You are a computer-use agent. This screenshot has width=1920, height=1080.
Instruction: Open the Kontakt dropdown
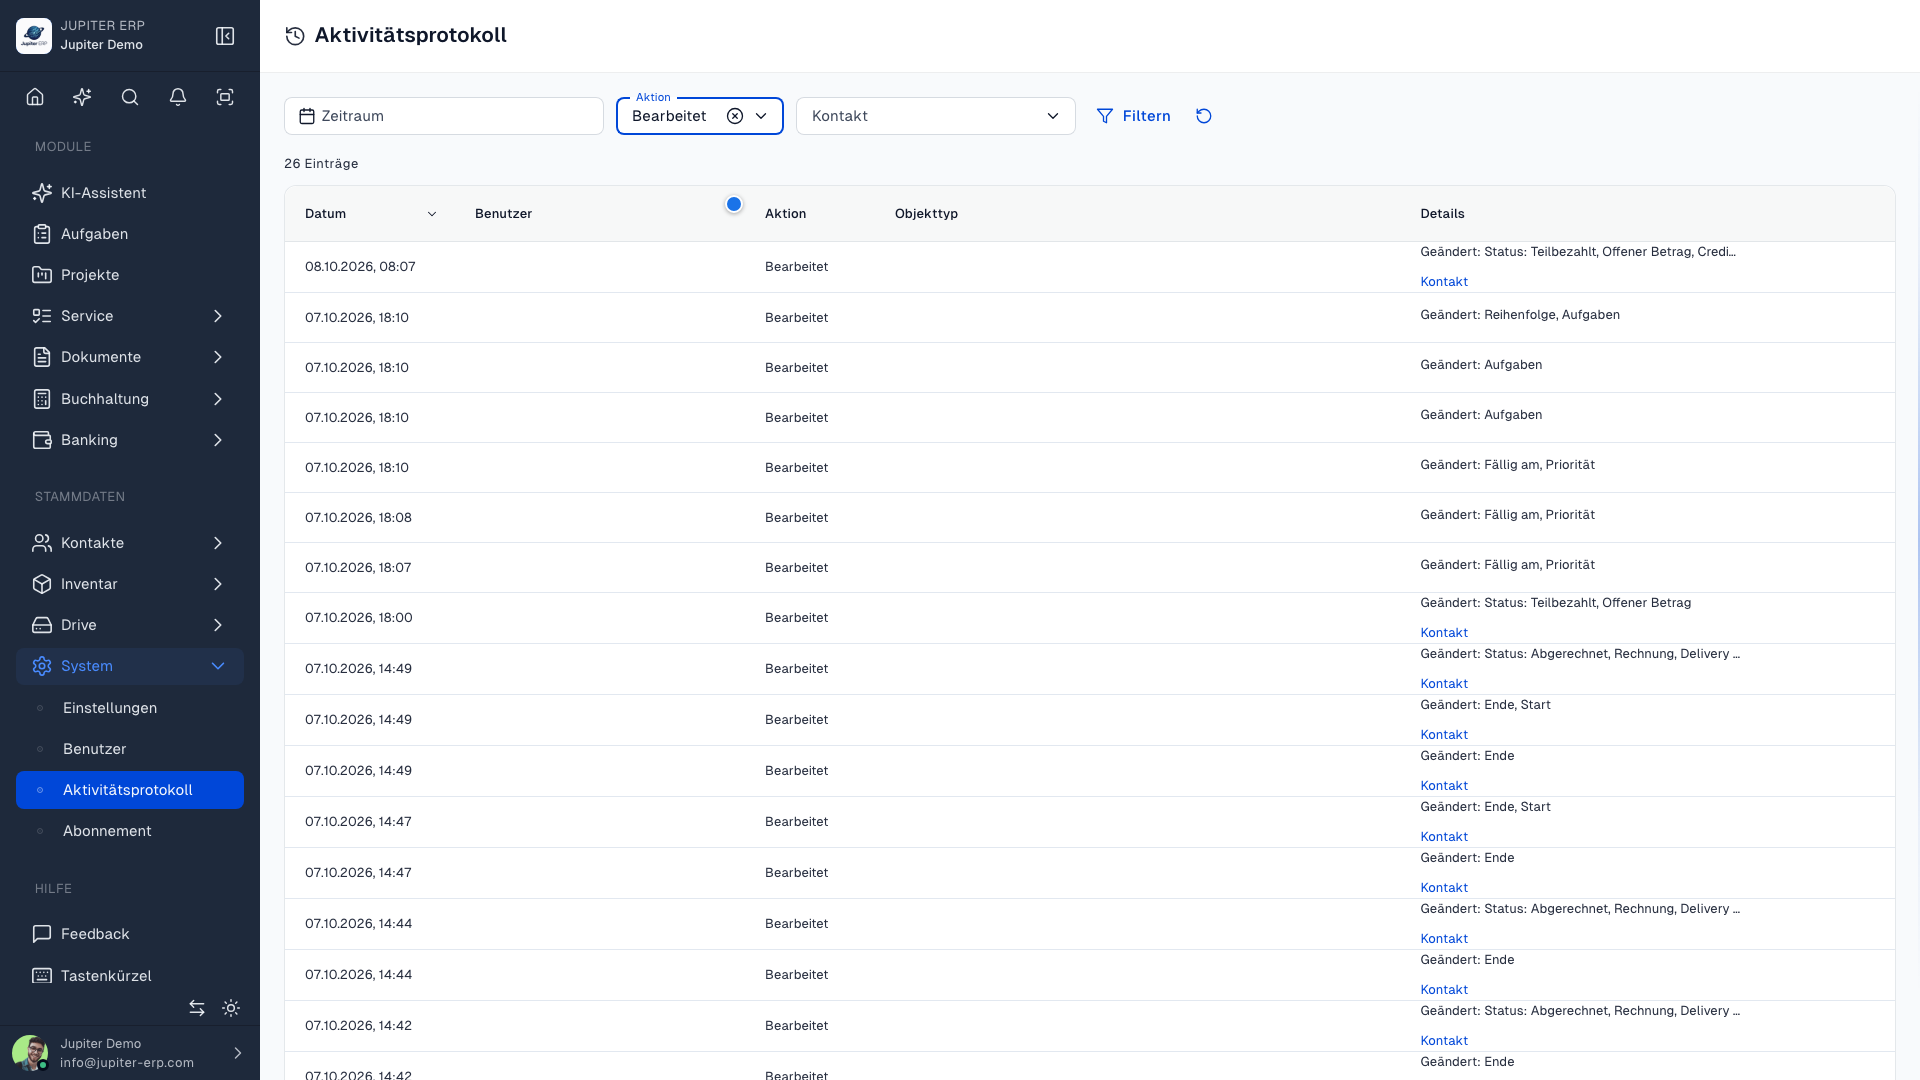tap(936, 116)
